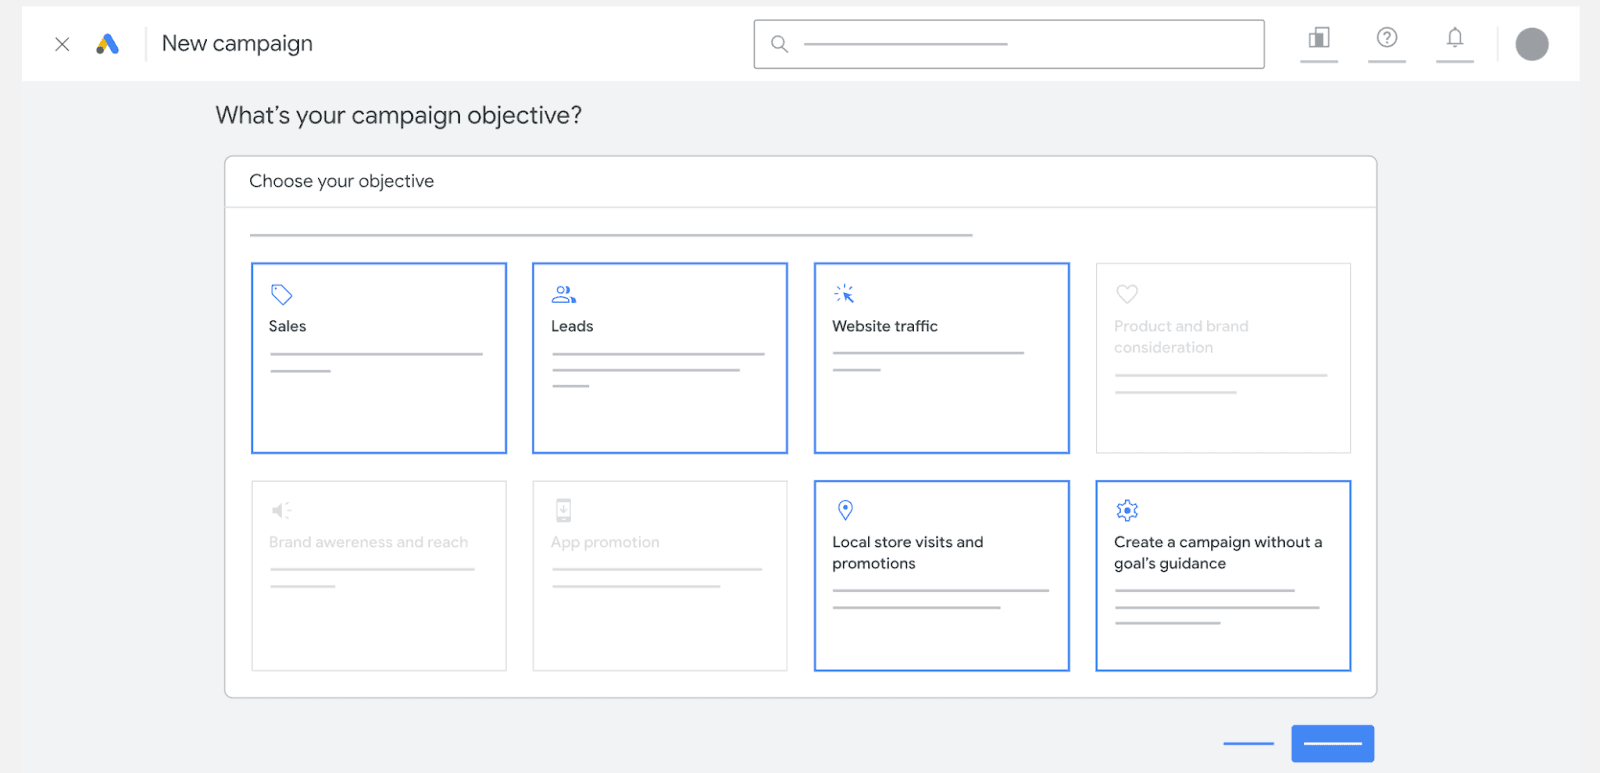
Task: Close the New campaign wizard
Action: click(x=62, y=44)
